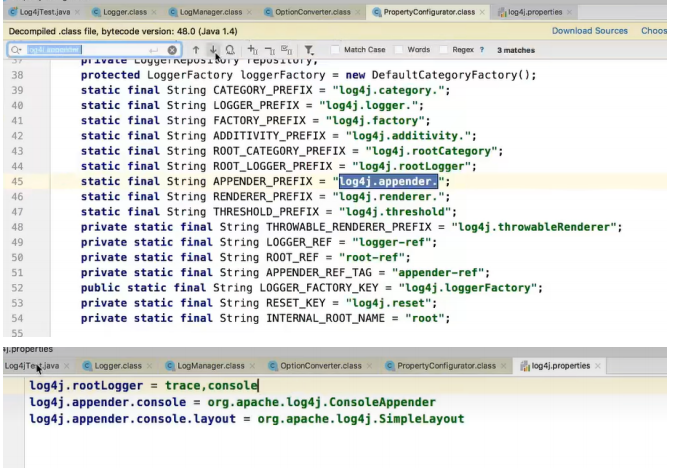Viewport: 675px width, 468px height.
Task: Open search filter funnel dropdown
Action: point(309,50)
